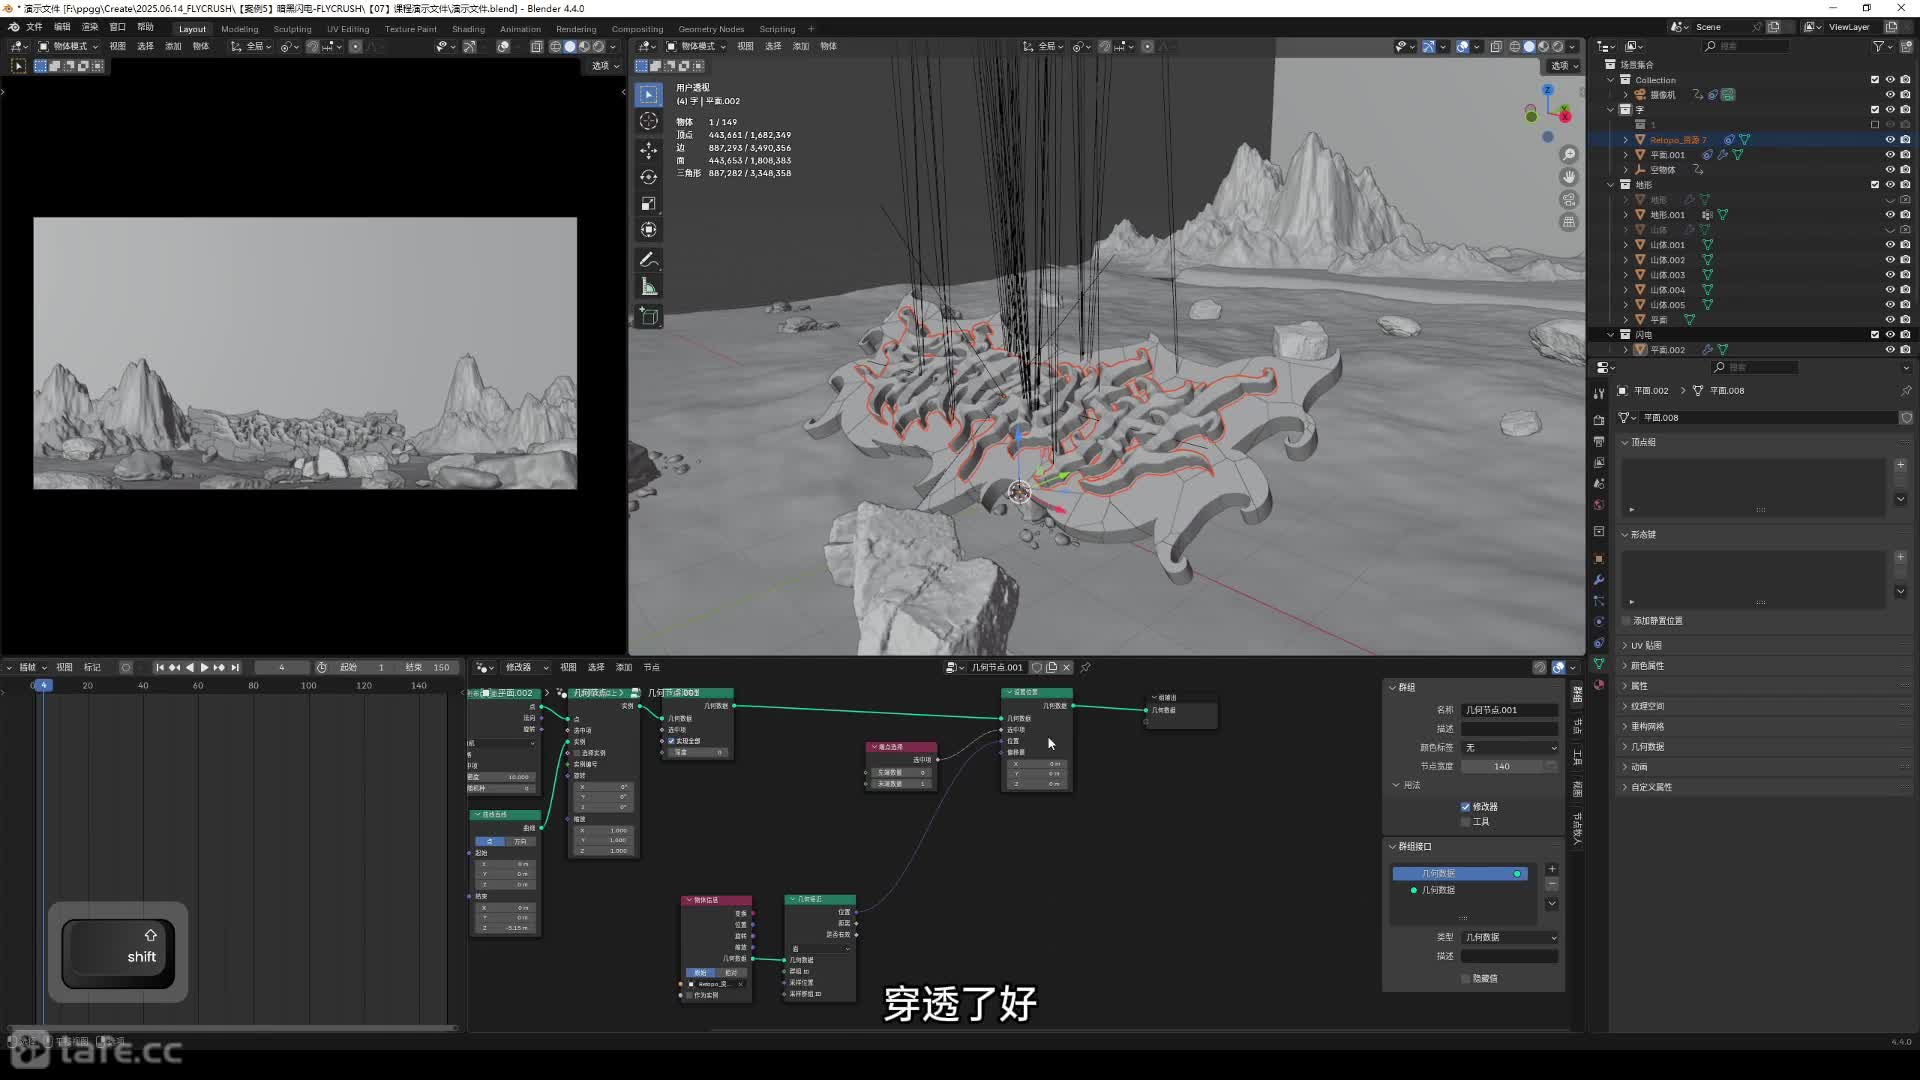1920x1080 pixels.
Task: Select the Transform tool in viewport toolbar
Action: click(649, 230)
